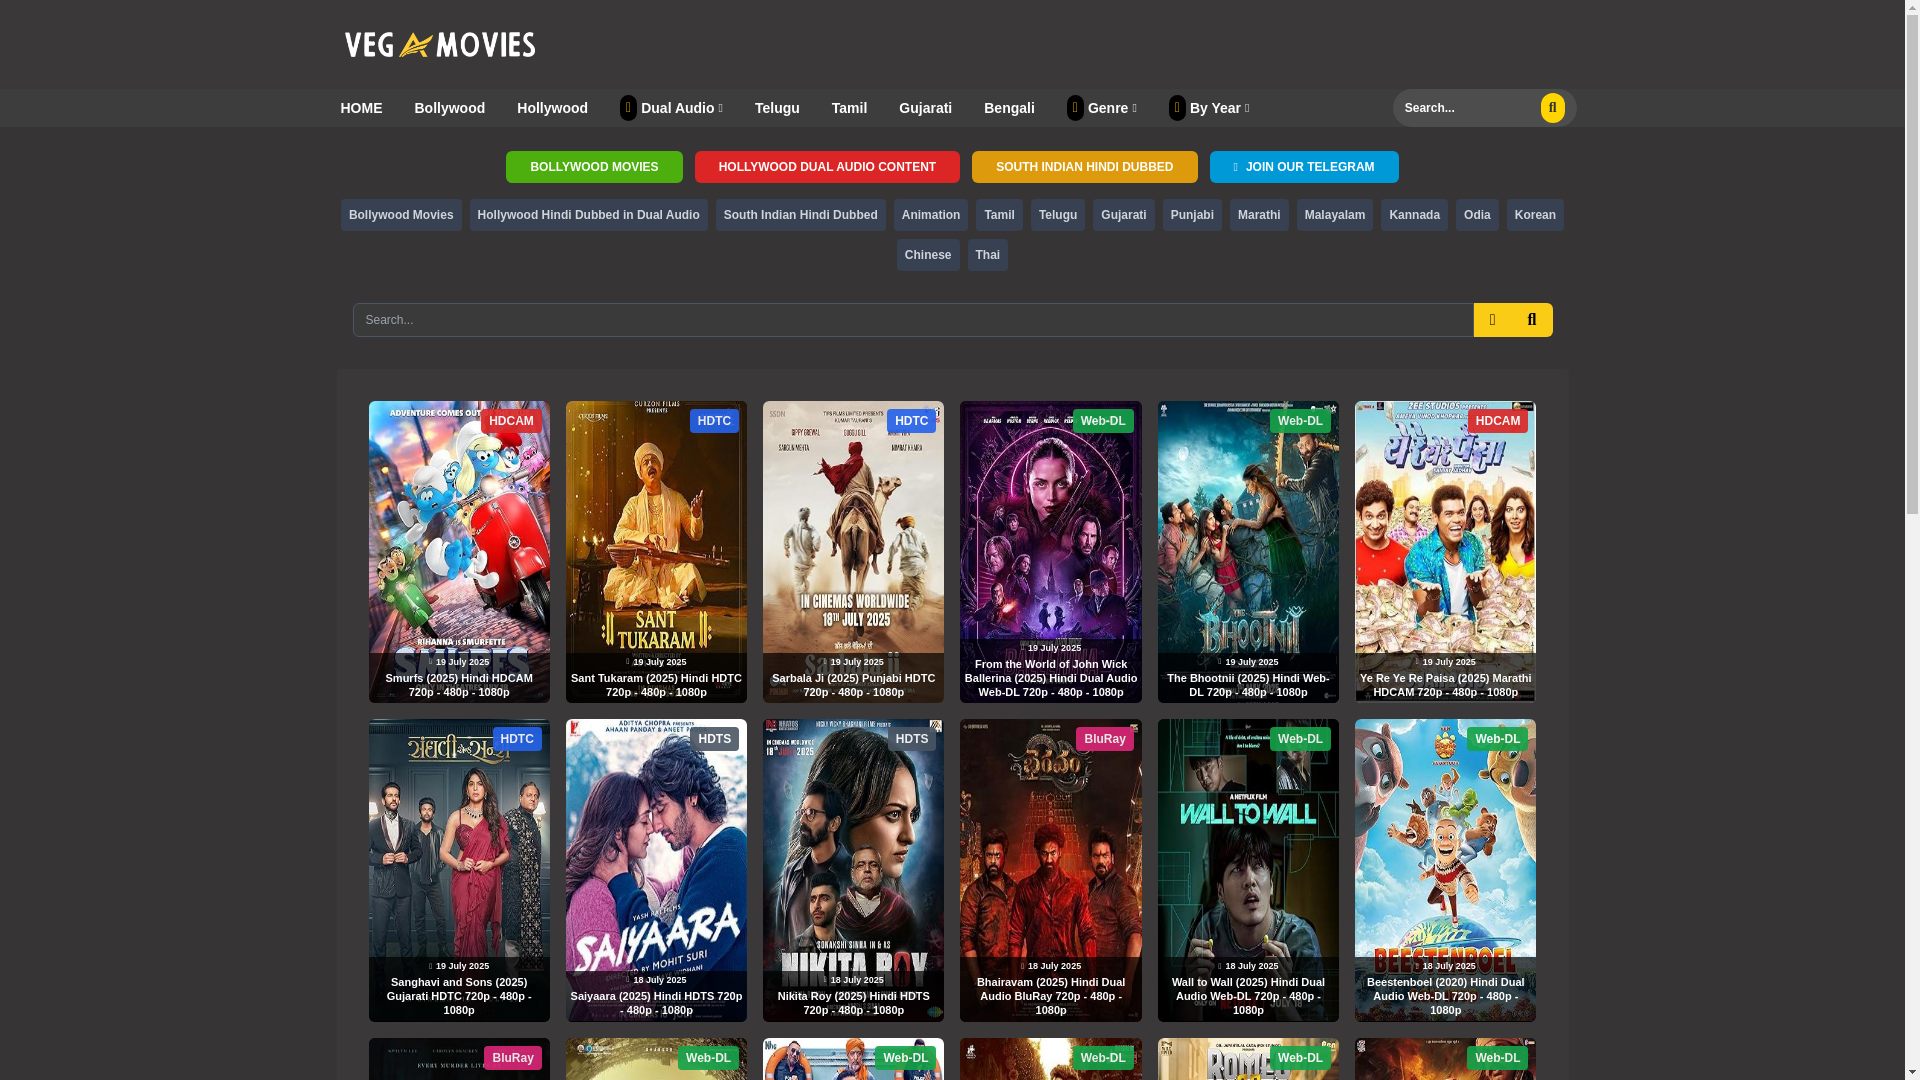Screen dimensions: 1920x1080
Task: Open the Dual Audio dropdown menu
Action: pyautogui.click(x=671, y=108)
